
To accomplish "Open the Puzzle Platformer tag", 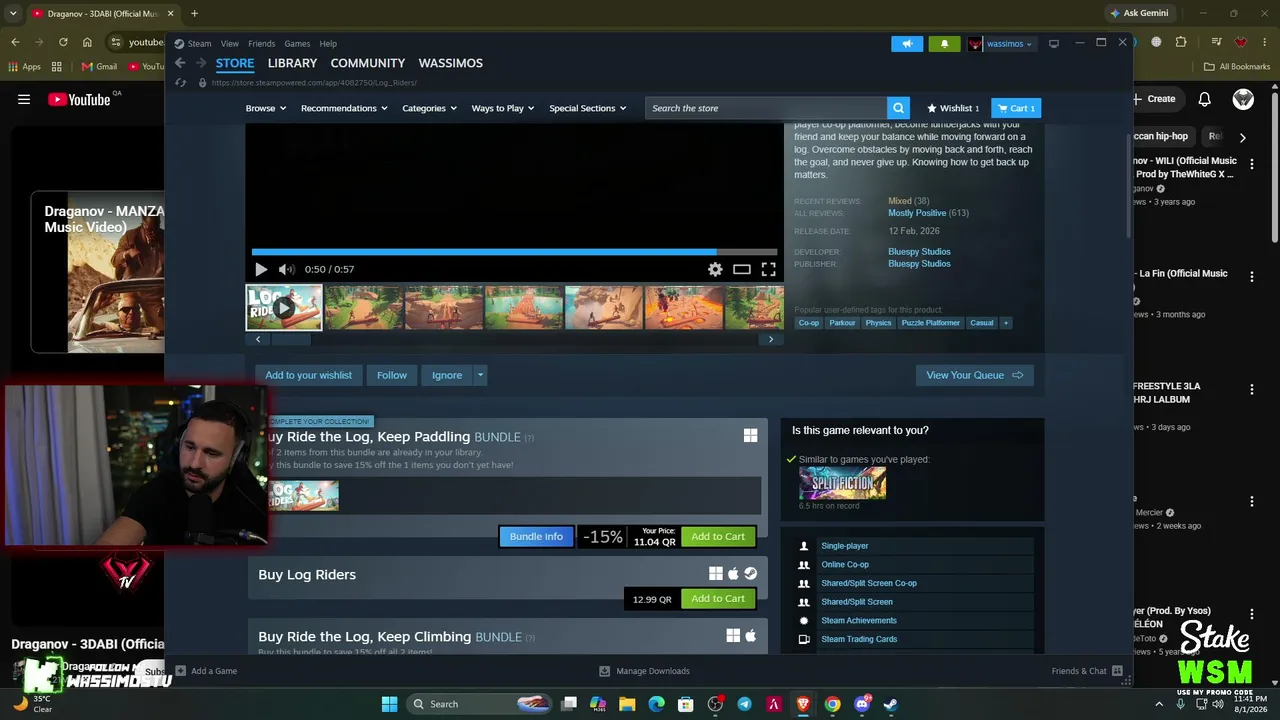I will [x=930, y=323].
